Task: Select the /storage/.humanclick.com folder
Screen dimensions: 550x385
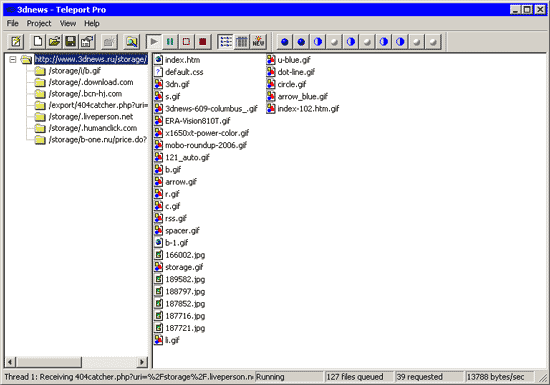Action: click(93, 128)
